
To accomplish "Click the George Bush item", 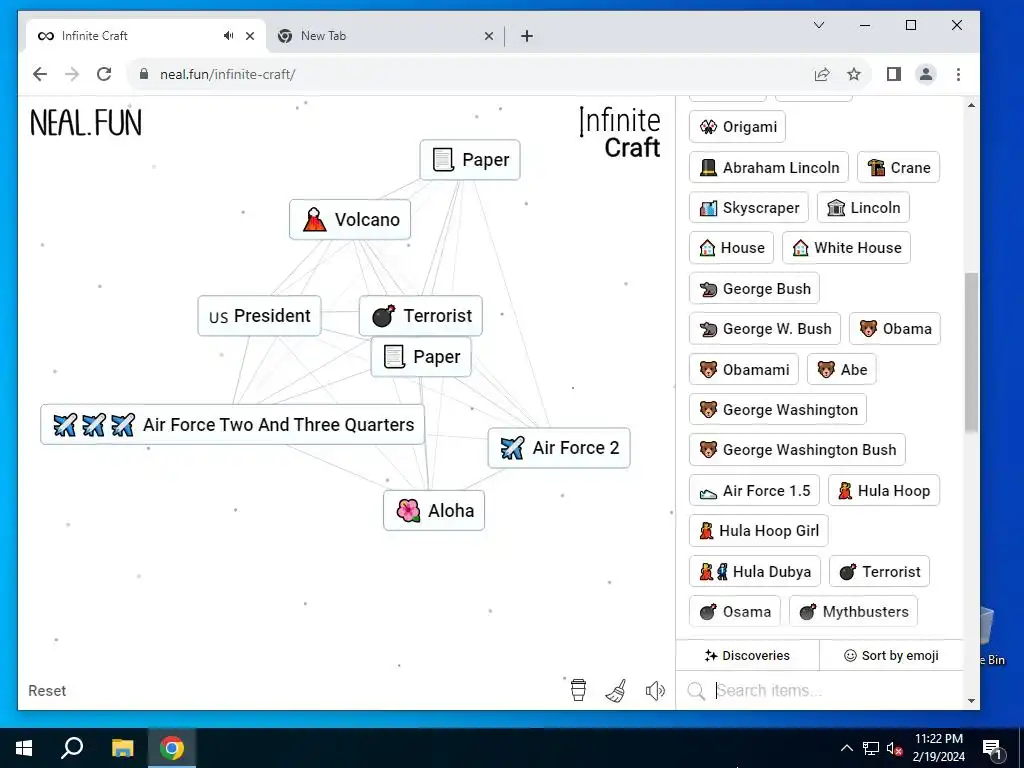I will click(x=754, y=289).
